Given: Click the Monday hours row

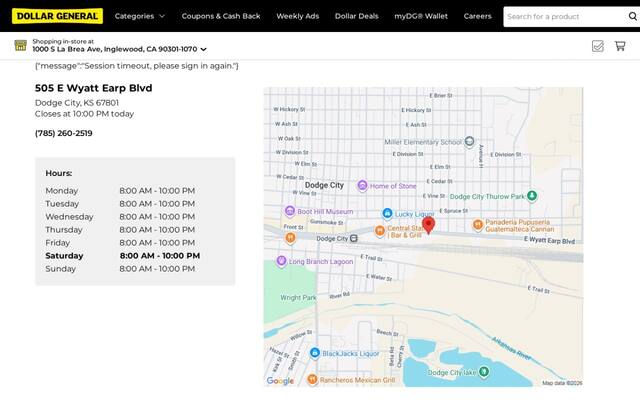Looking at the screenshot, I should pos(120,191).
